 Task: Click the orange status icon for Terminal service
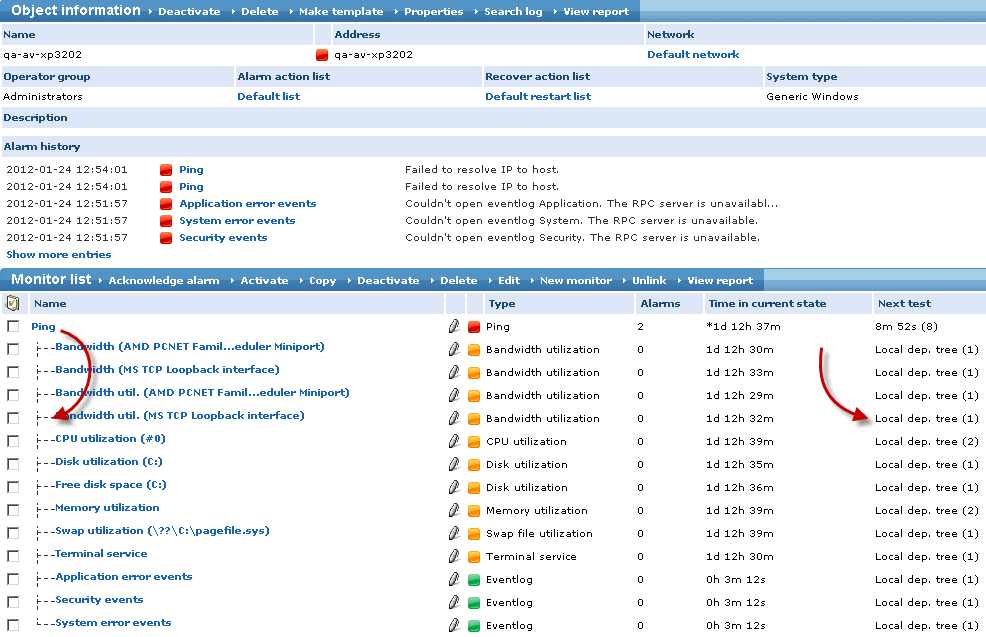point(474,557)
